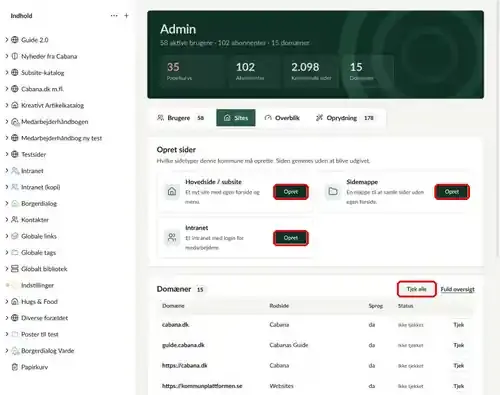Screen dimensions: 500x395
Task: Select the Guide 2.0 globe icon
Action: click(15, 40)
